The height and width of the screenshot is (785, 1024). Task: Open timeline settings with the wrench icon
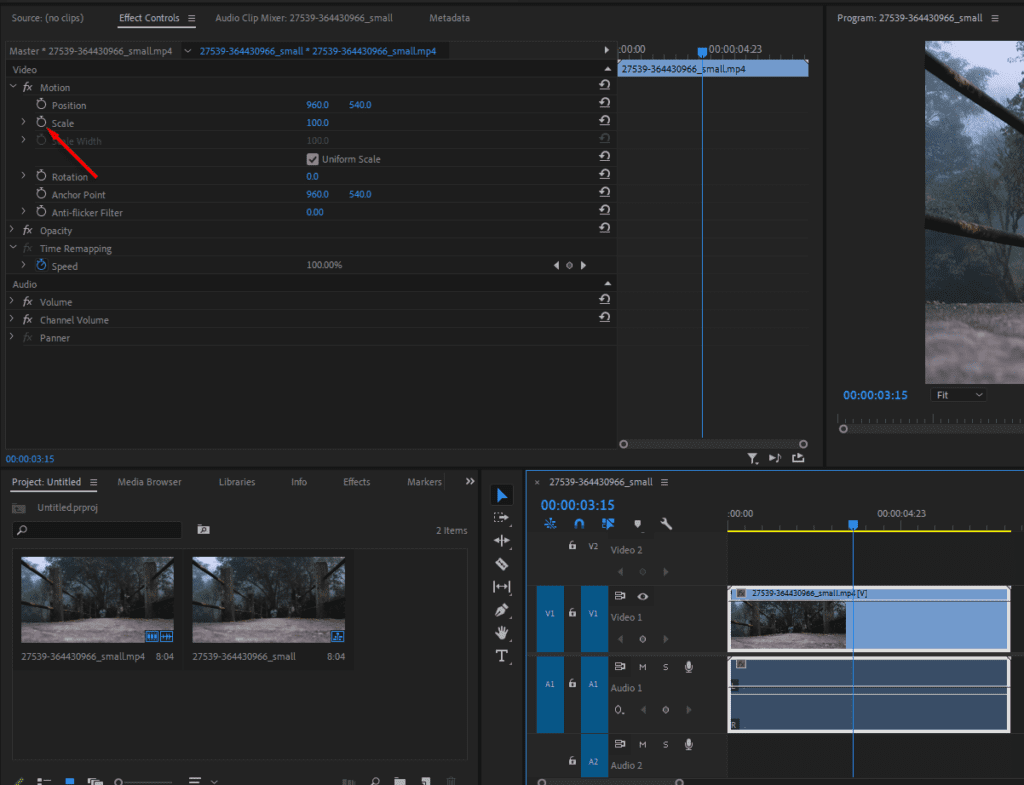click(665, 524)
